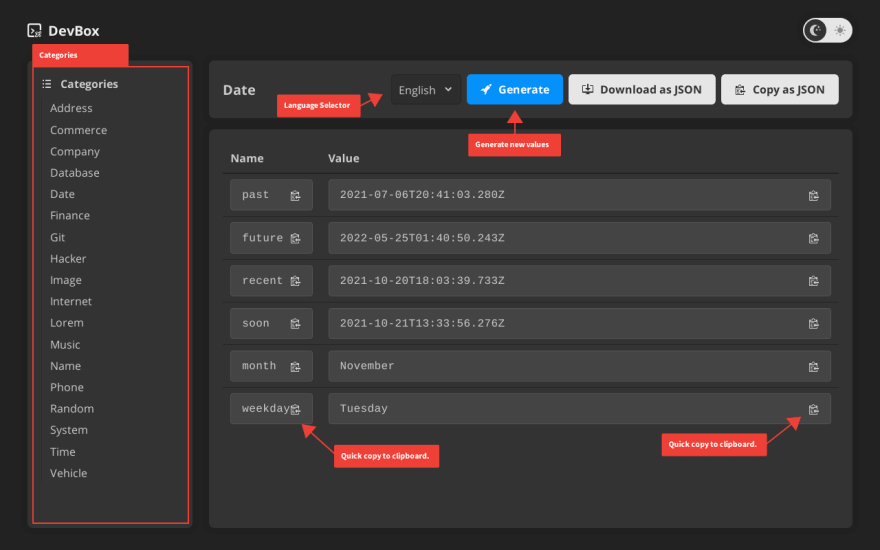Click the 2021-10-20T18:03:39.733Z value field

coord(579,281)
